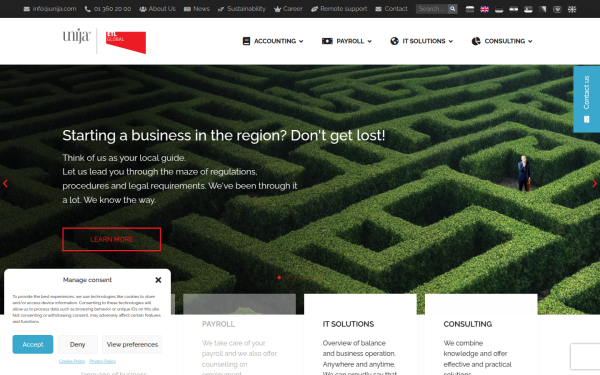This screenshot has width=600, height=375.
Task: Click the Remote support icon
Action: 314,9
